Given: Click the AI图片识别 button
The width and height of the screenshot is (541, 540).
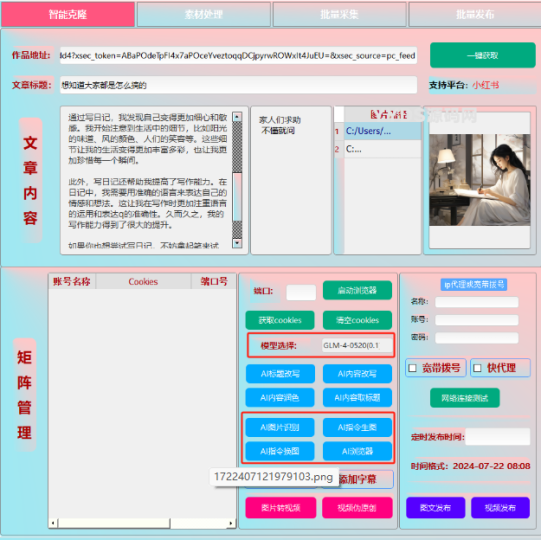Looking at the screenshot, I should point(280,428).
